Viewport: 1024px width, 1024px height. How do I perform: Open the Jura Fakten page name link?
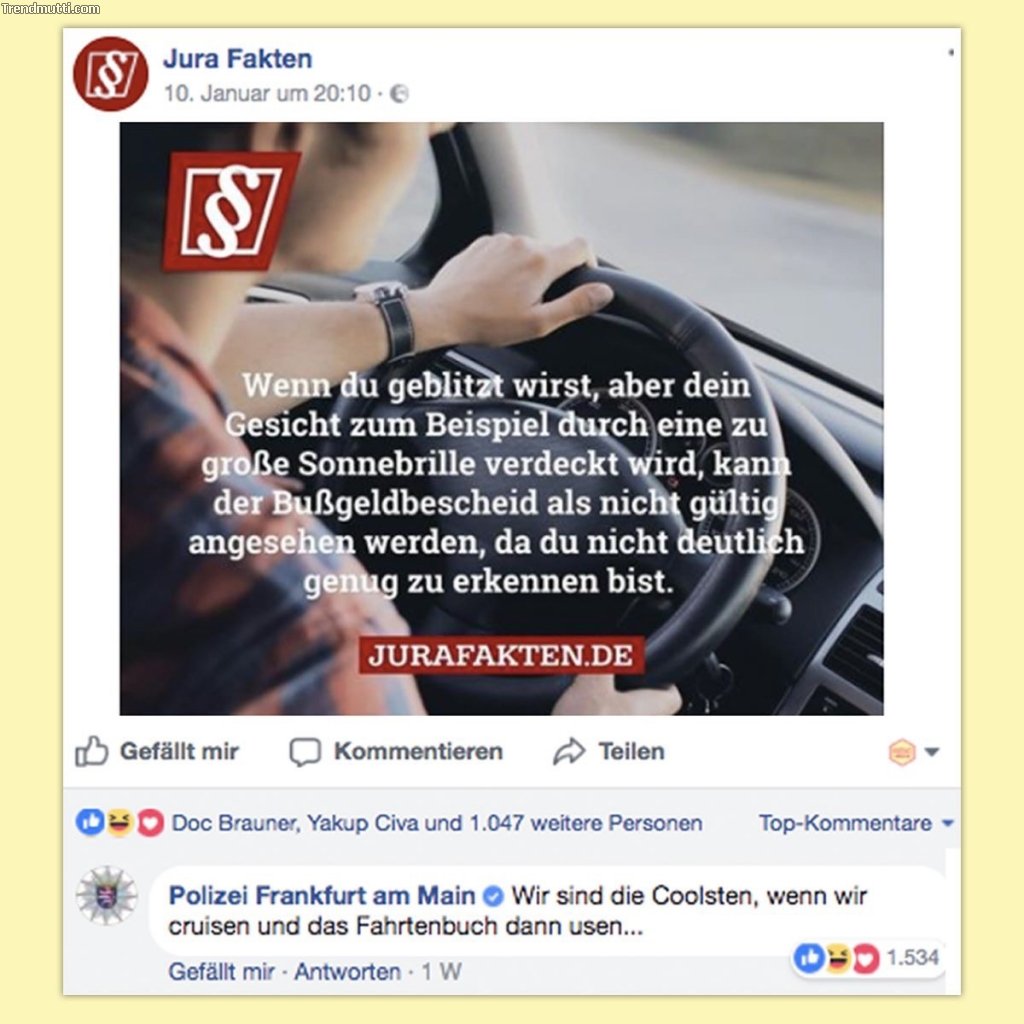[238, 59]
